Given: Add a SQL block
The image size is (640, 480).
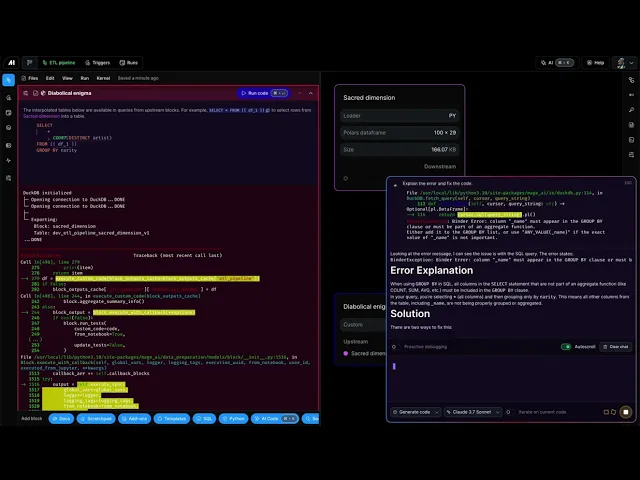Looking at the screenshot, I should (204, 419).
